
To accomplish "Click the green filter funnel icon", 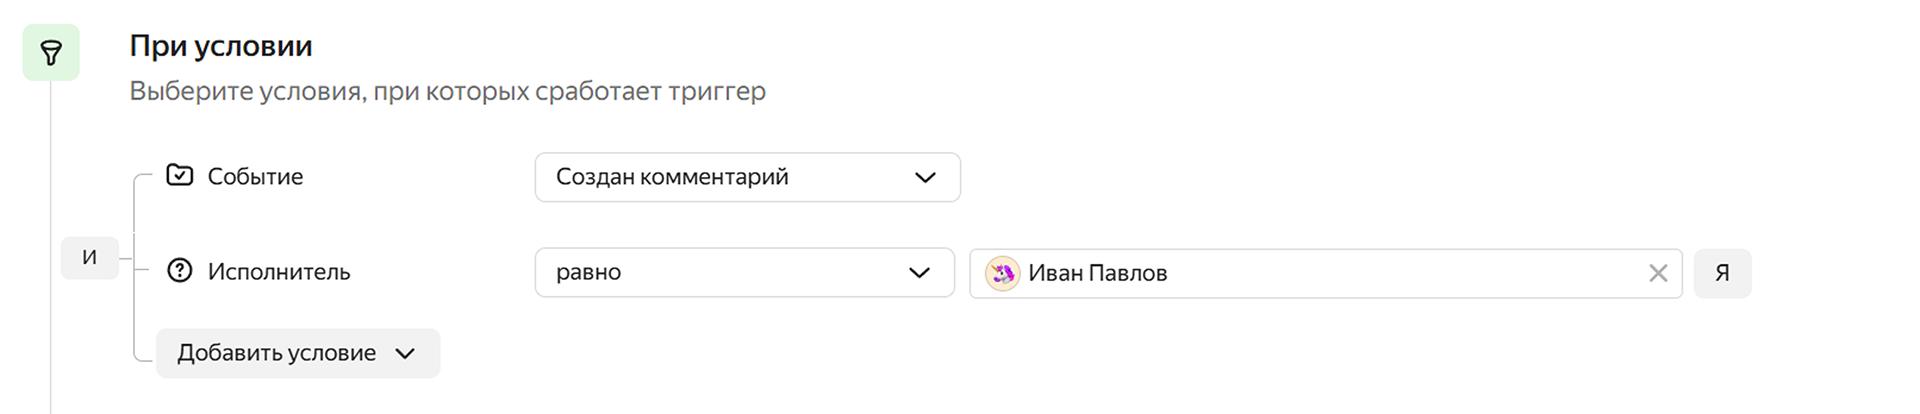I will click(x=51, y=52).
